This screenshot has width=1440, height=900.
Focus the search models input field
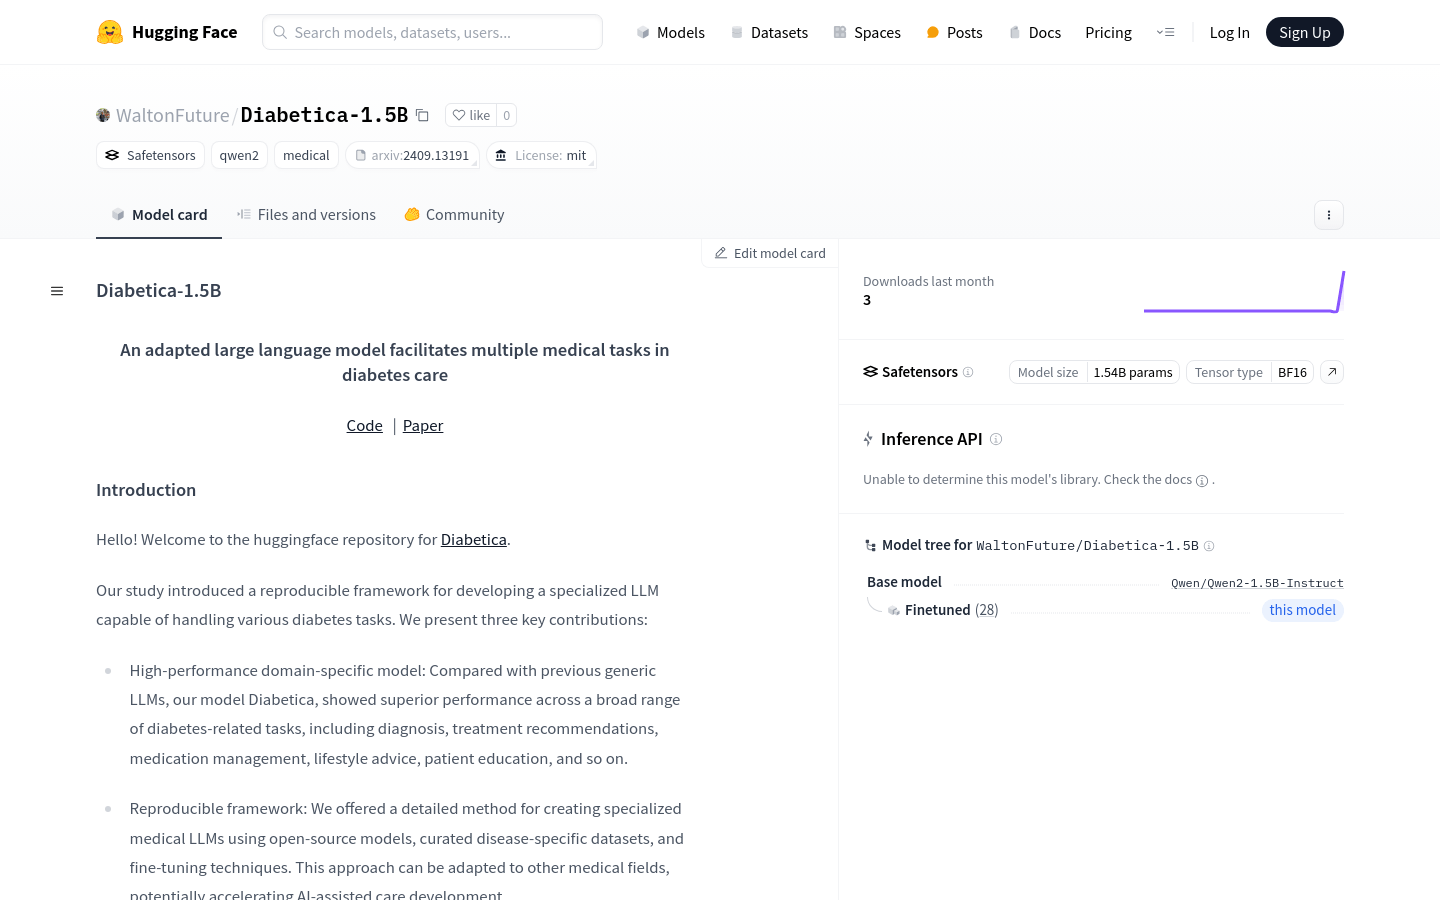click(x=432, y=32)
